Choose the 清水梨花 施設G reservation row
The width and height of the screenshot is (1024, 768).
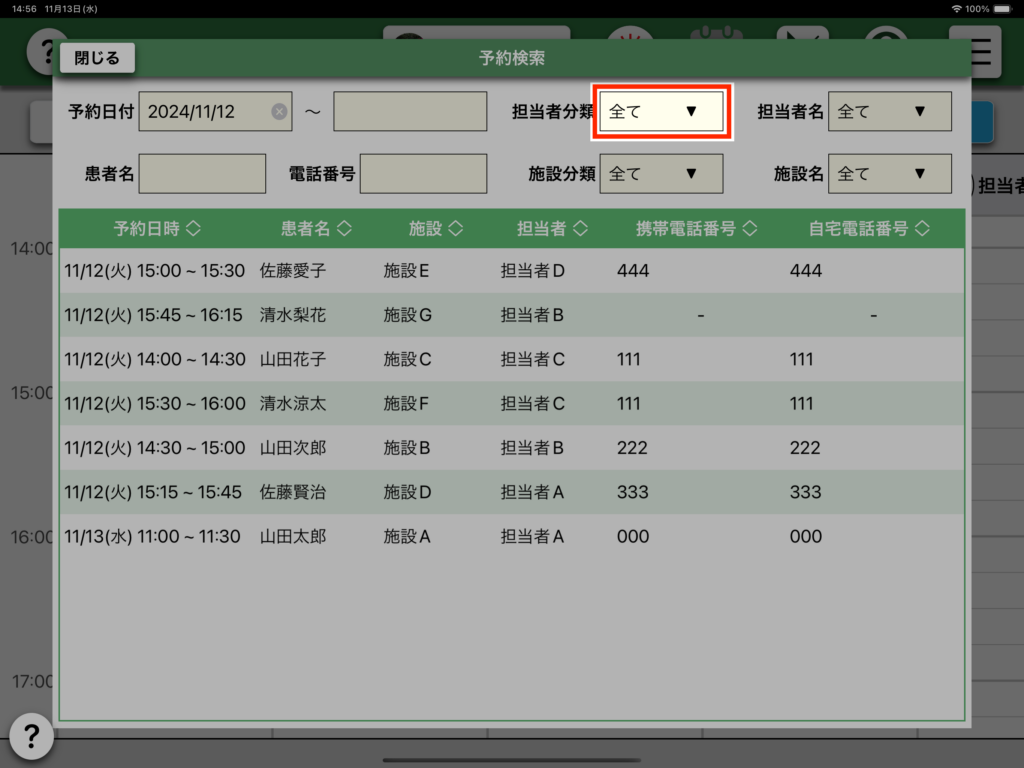511,315
